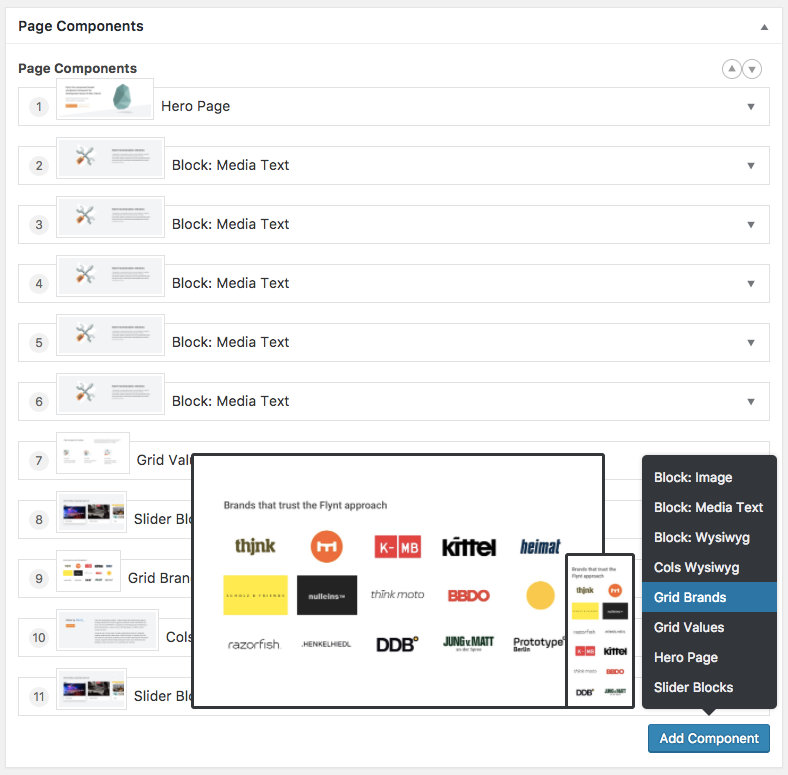Screen dimensions: 788x775
Task: Expand row 4 Block: Media Text arrow
Action: [x=751, y=284]
